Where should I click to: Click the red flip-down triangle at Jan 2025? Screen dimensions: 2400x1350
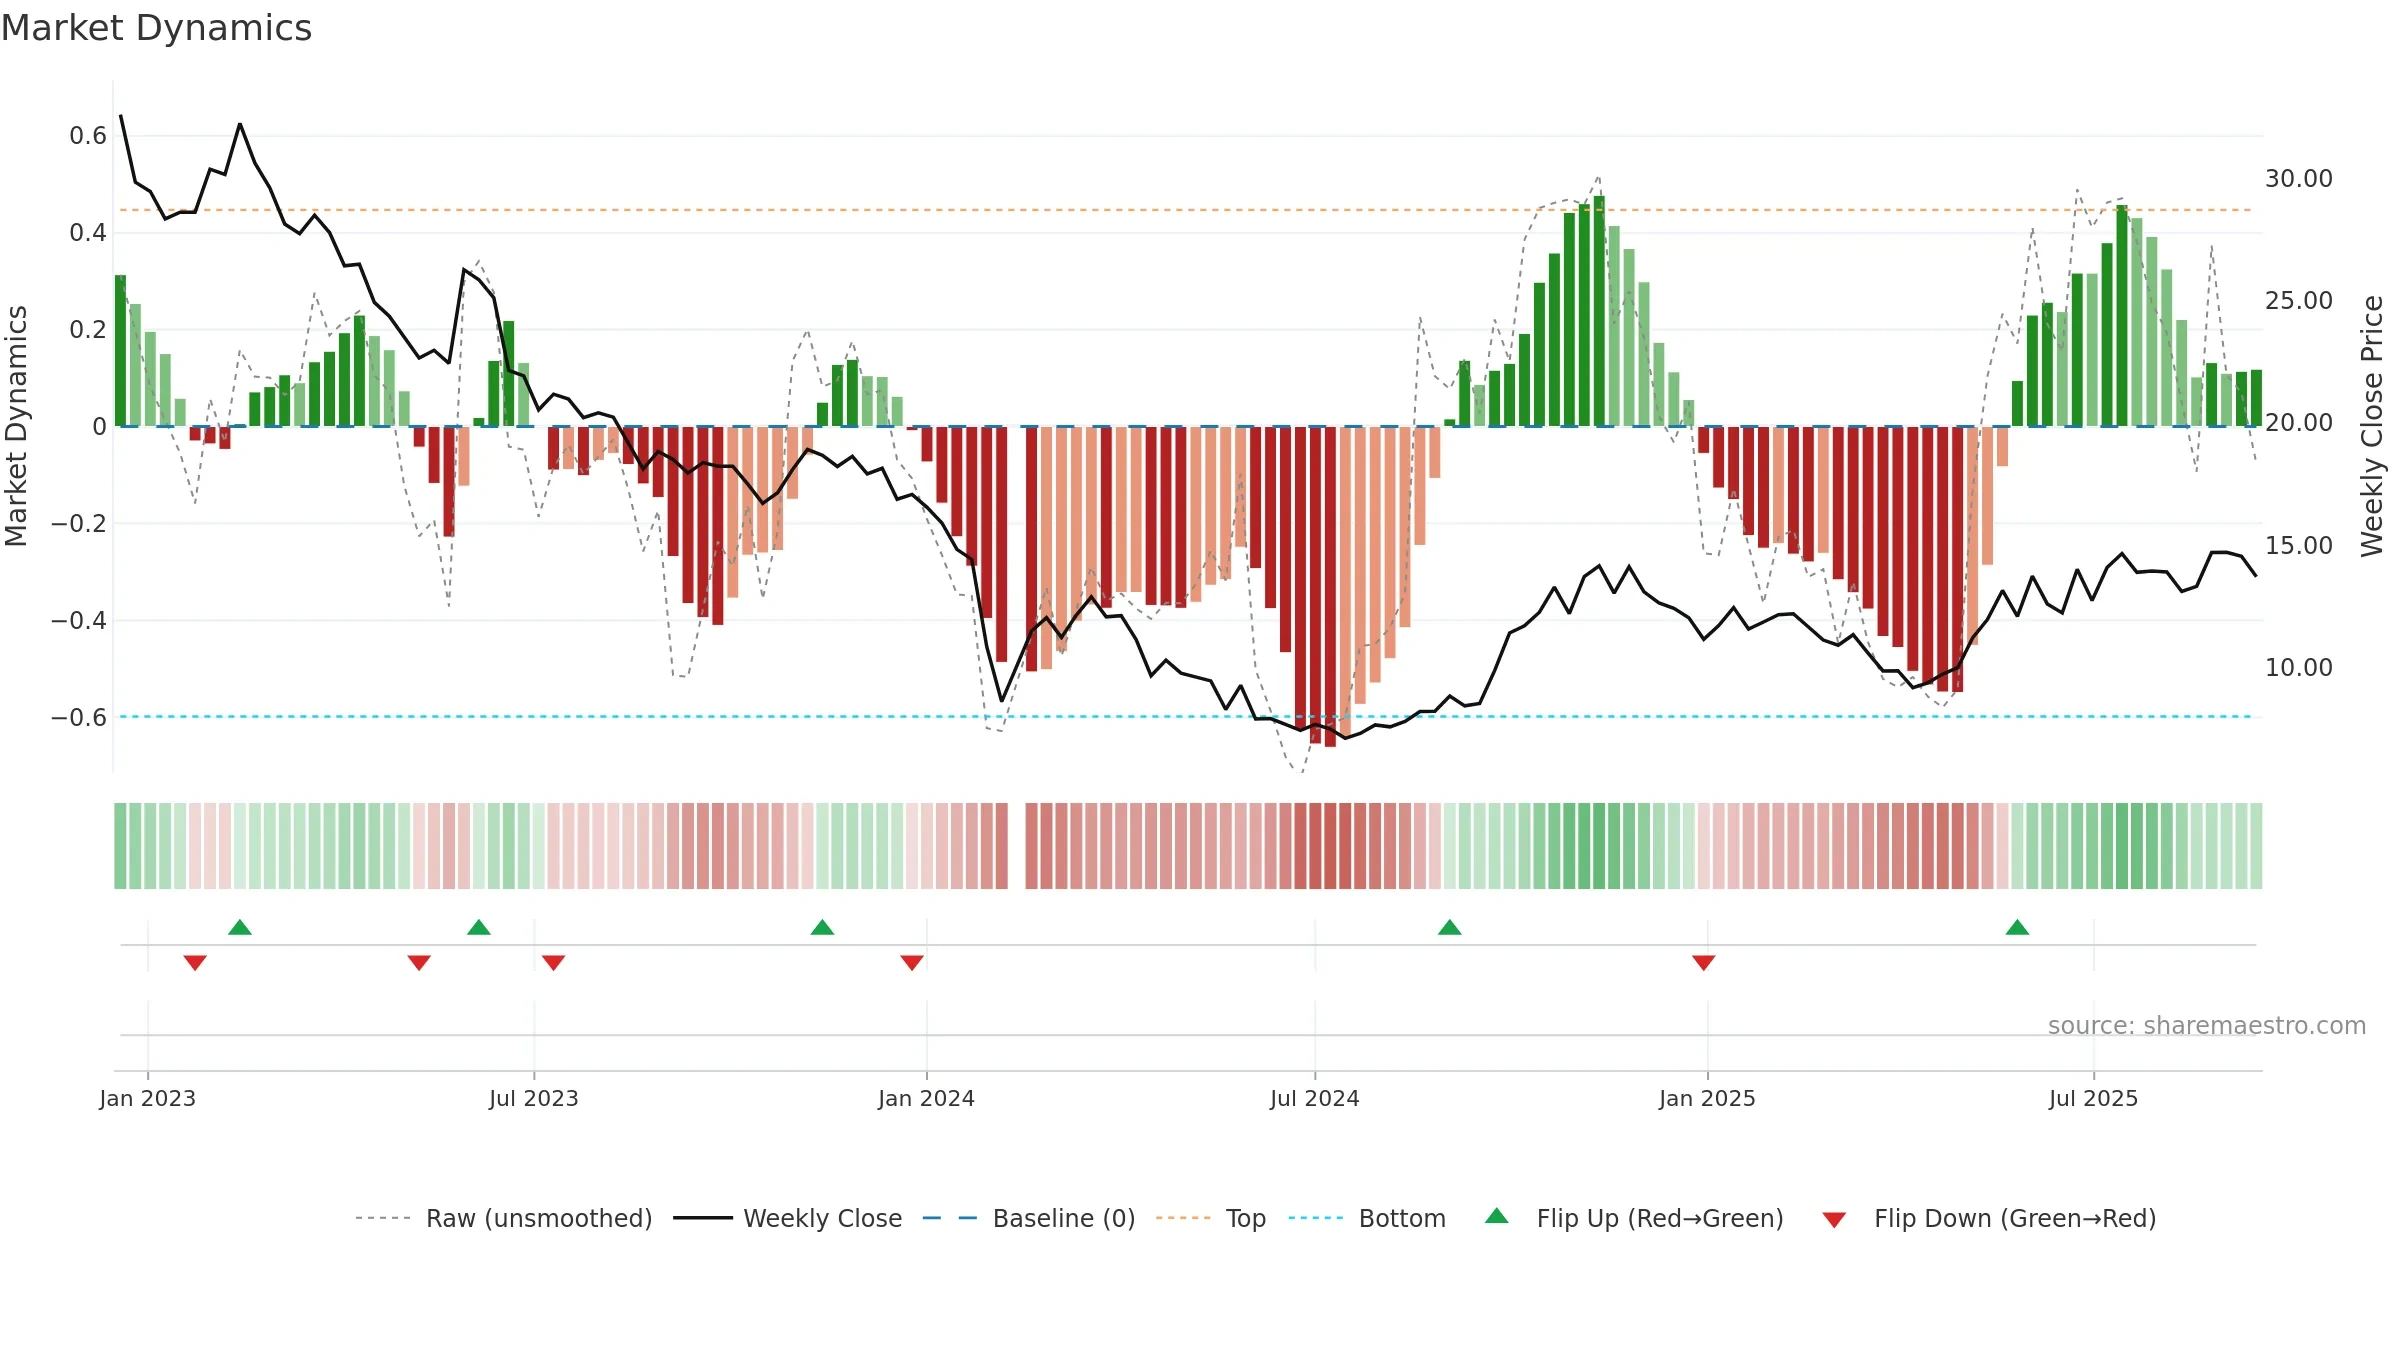[x=1704, y=962]
